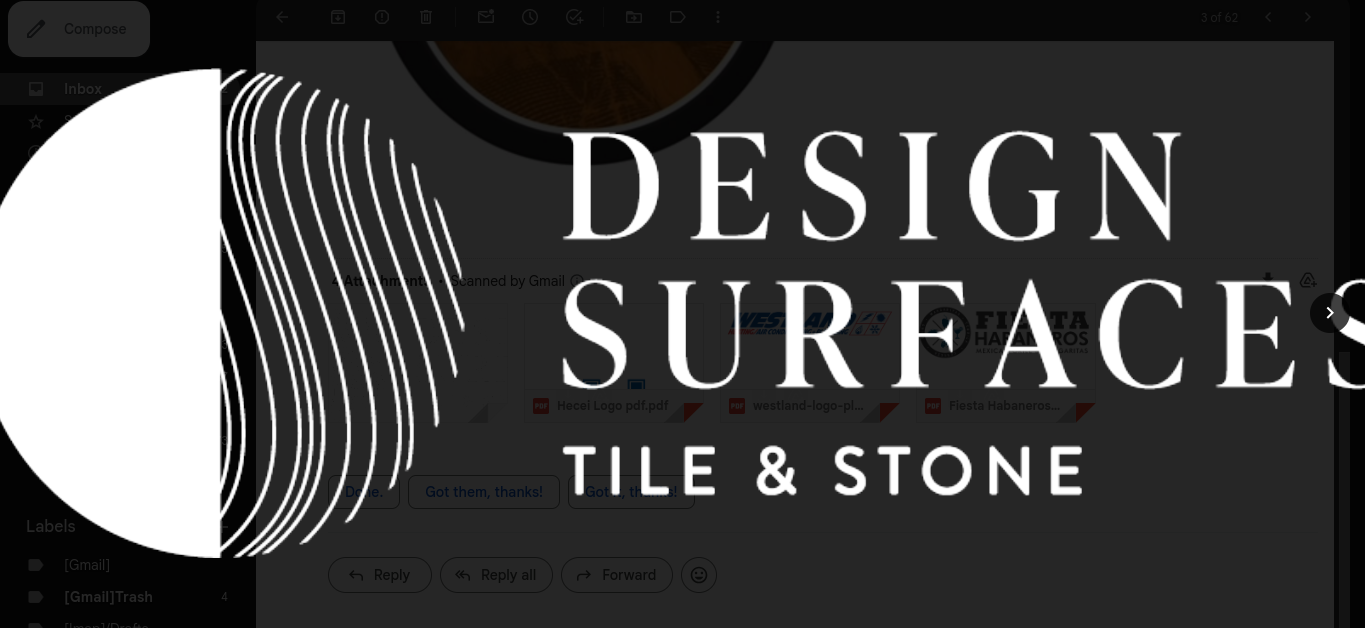The width and height of the screenshot is (1365, 628).
Task: Add this email to Tasks
Action: (x=574, y=17)
